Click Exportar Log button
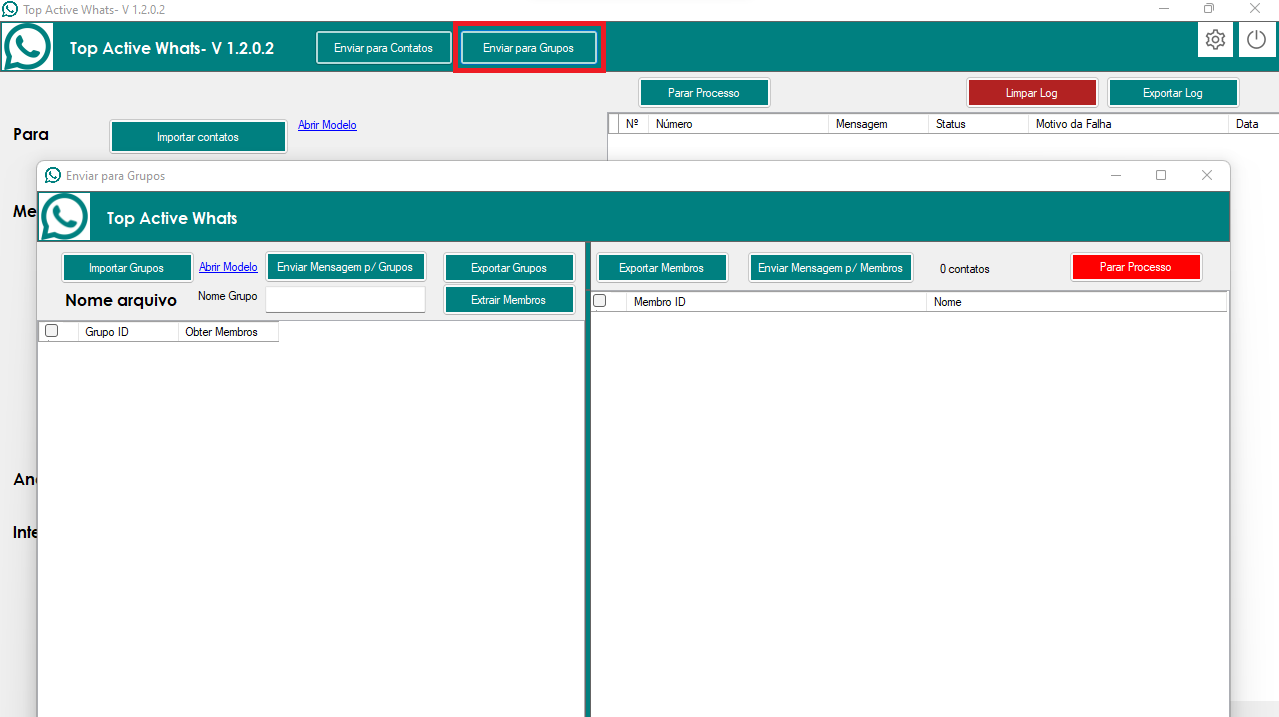The image size is (1279, 717). 1173,93
